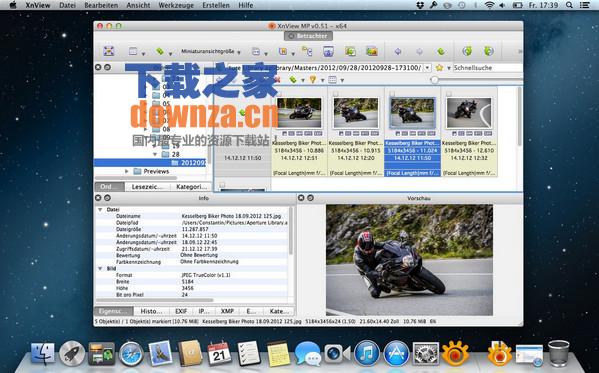Click the fullscreen icon in the main toolbar
The height and width of the screenshot is (373, 599).
coord(108,51)
